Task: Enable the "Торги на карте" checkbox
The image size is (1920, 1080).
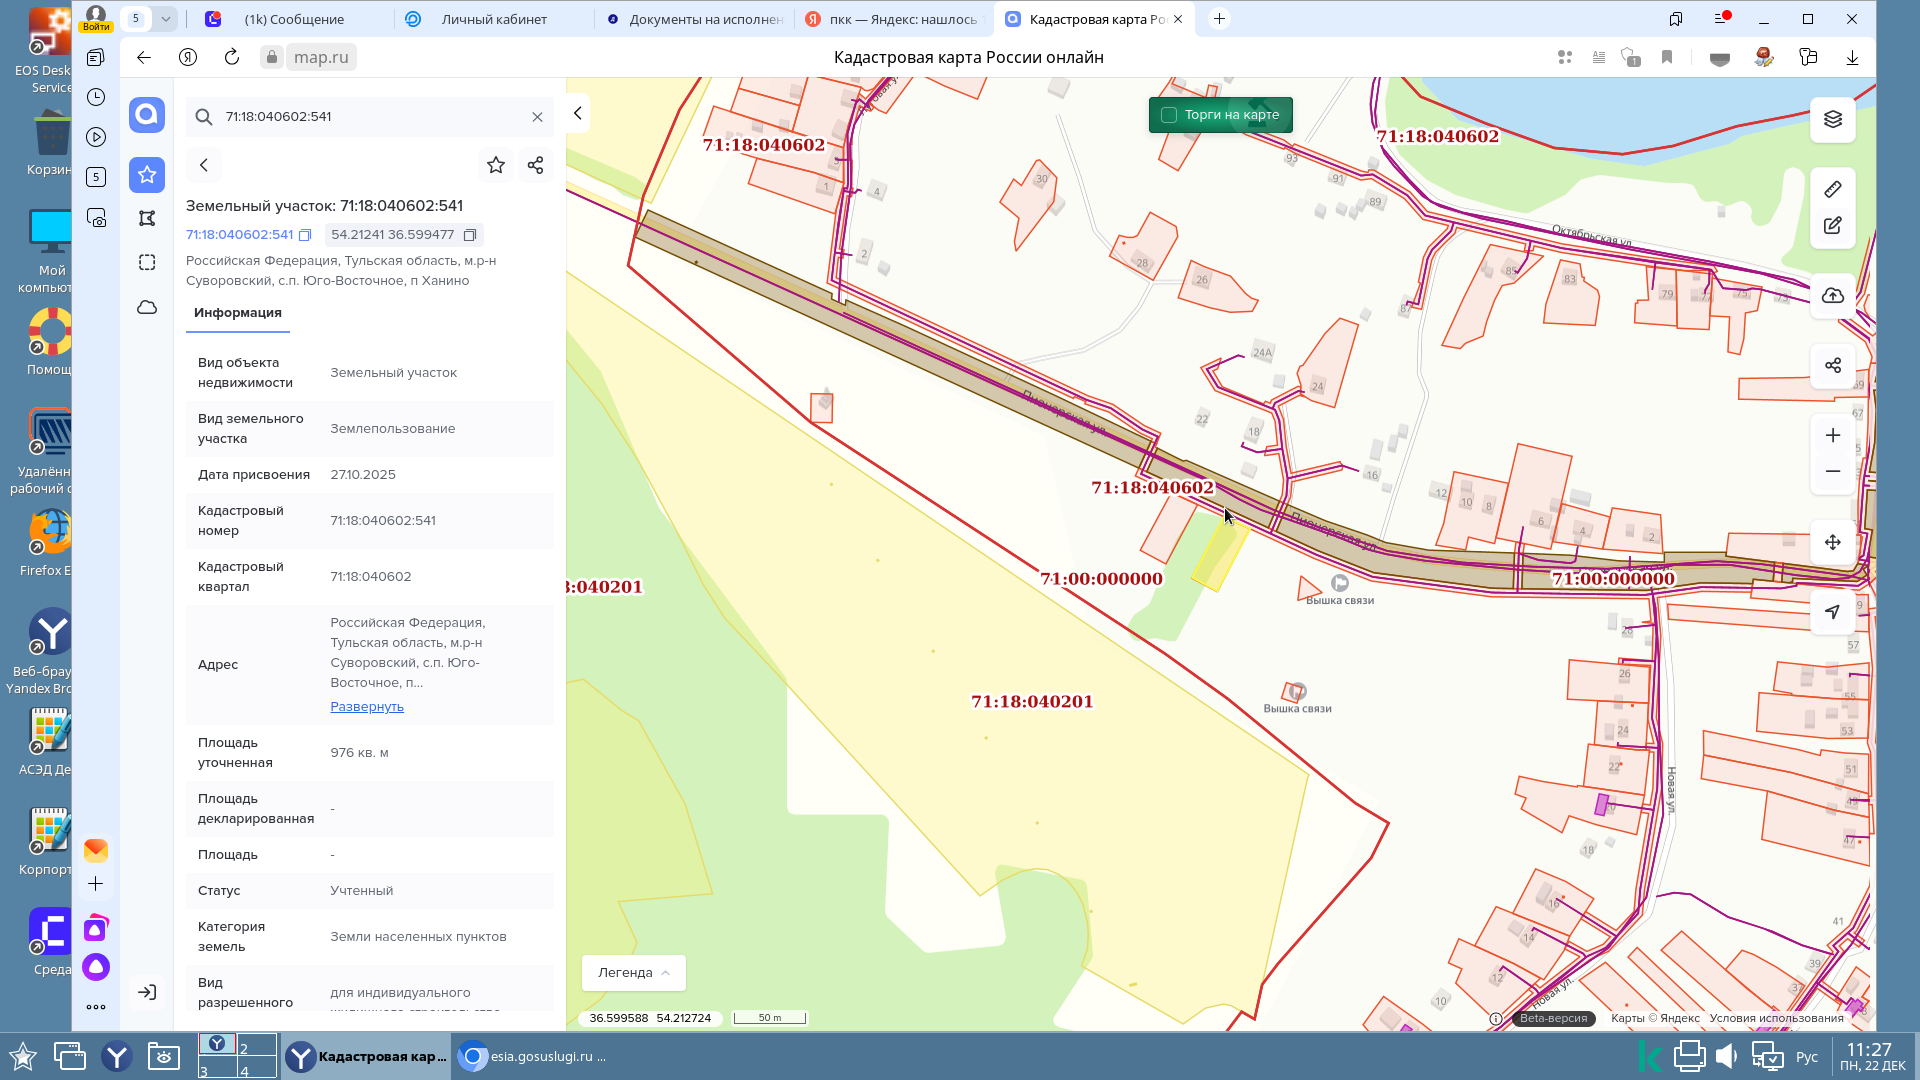Action: 1168,115
